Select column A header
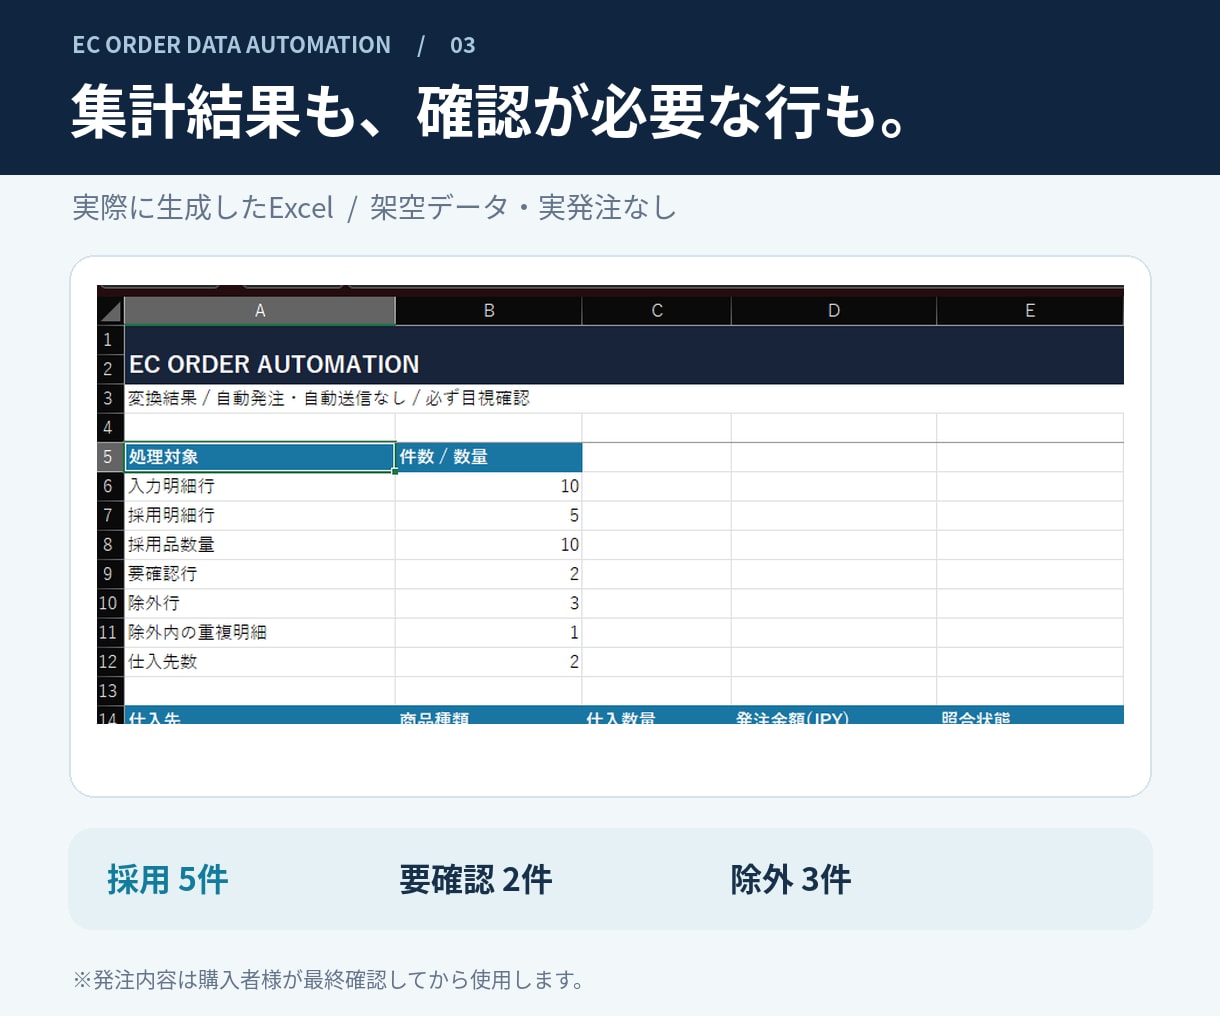Image resolution: width=1220 pixels, height=1016 pixels. coord(260,311)
